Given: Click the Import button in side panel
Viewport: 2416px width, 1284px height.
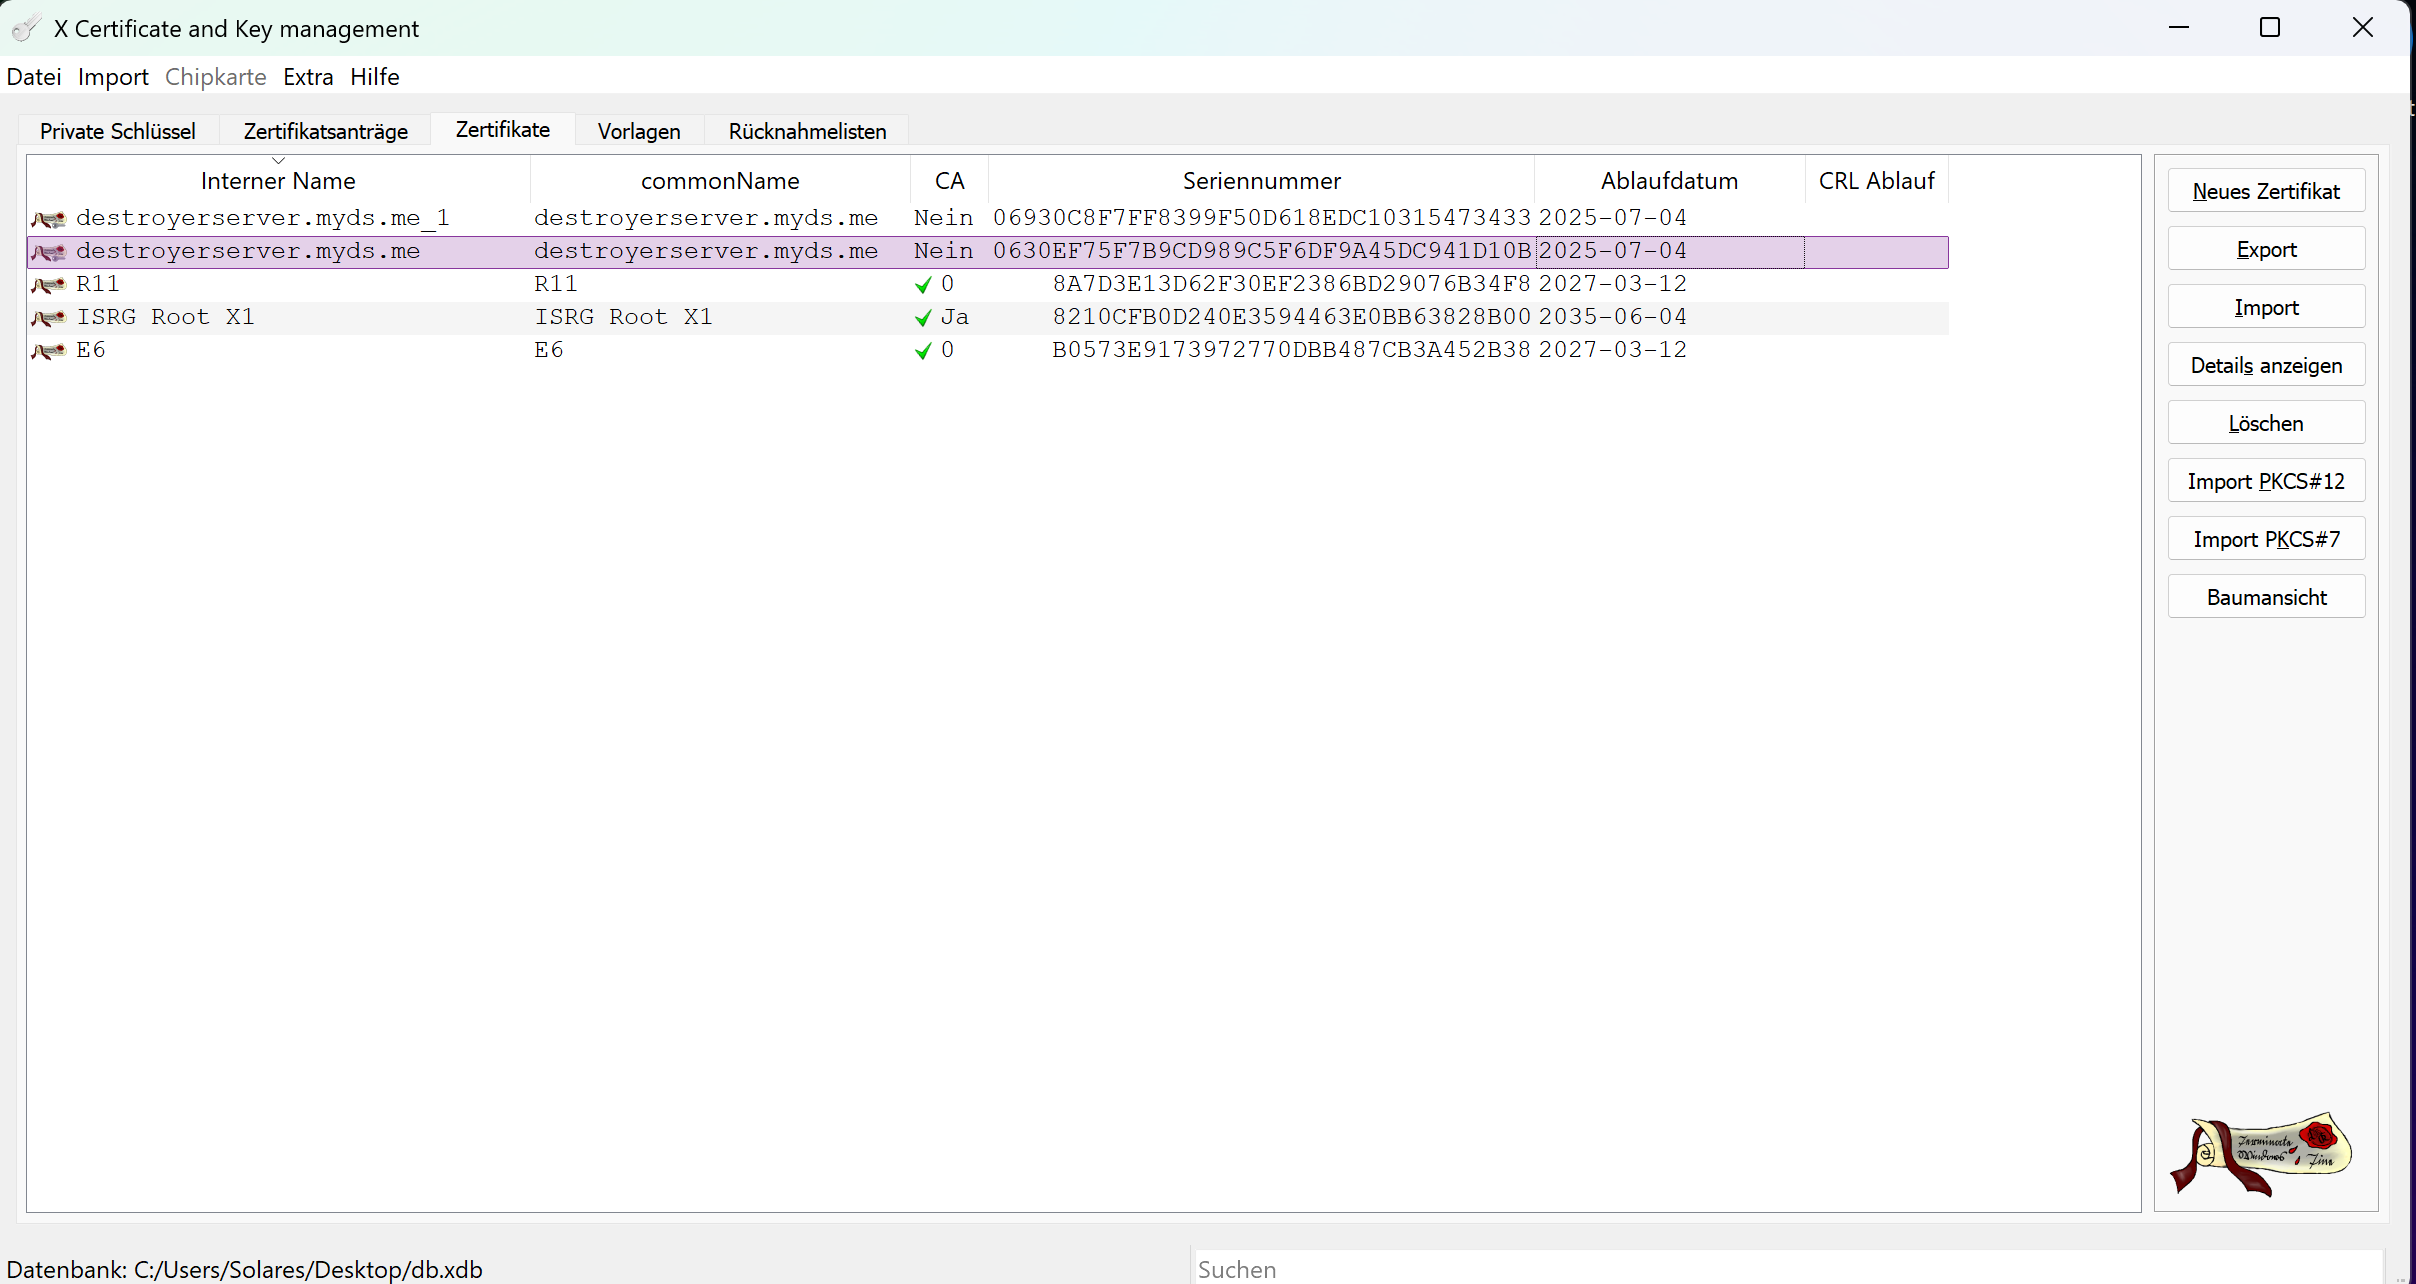Looking at the screenshot, I should [2266, 307].
